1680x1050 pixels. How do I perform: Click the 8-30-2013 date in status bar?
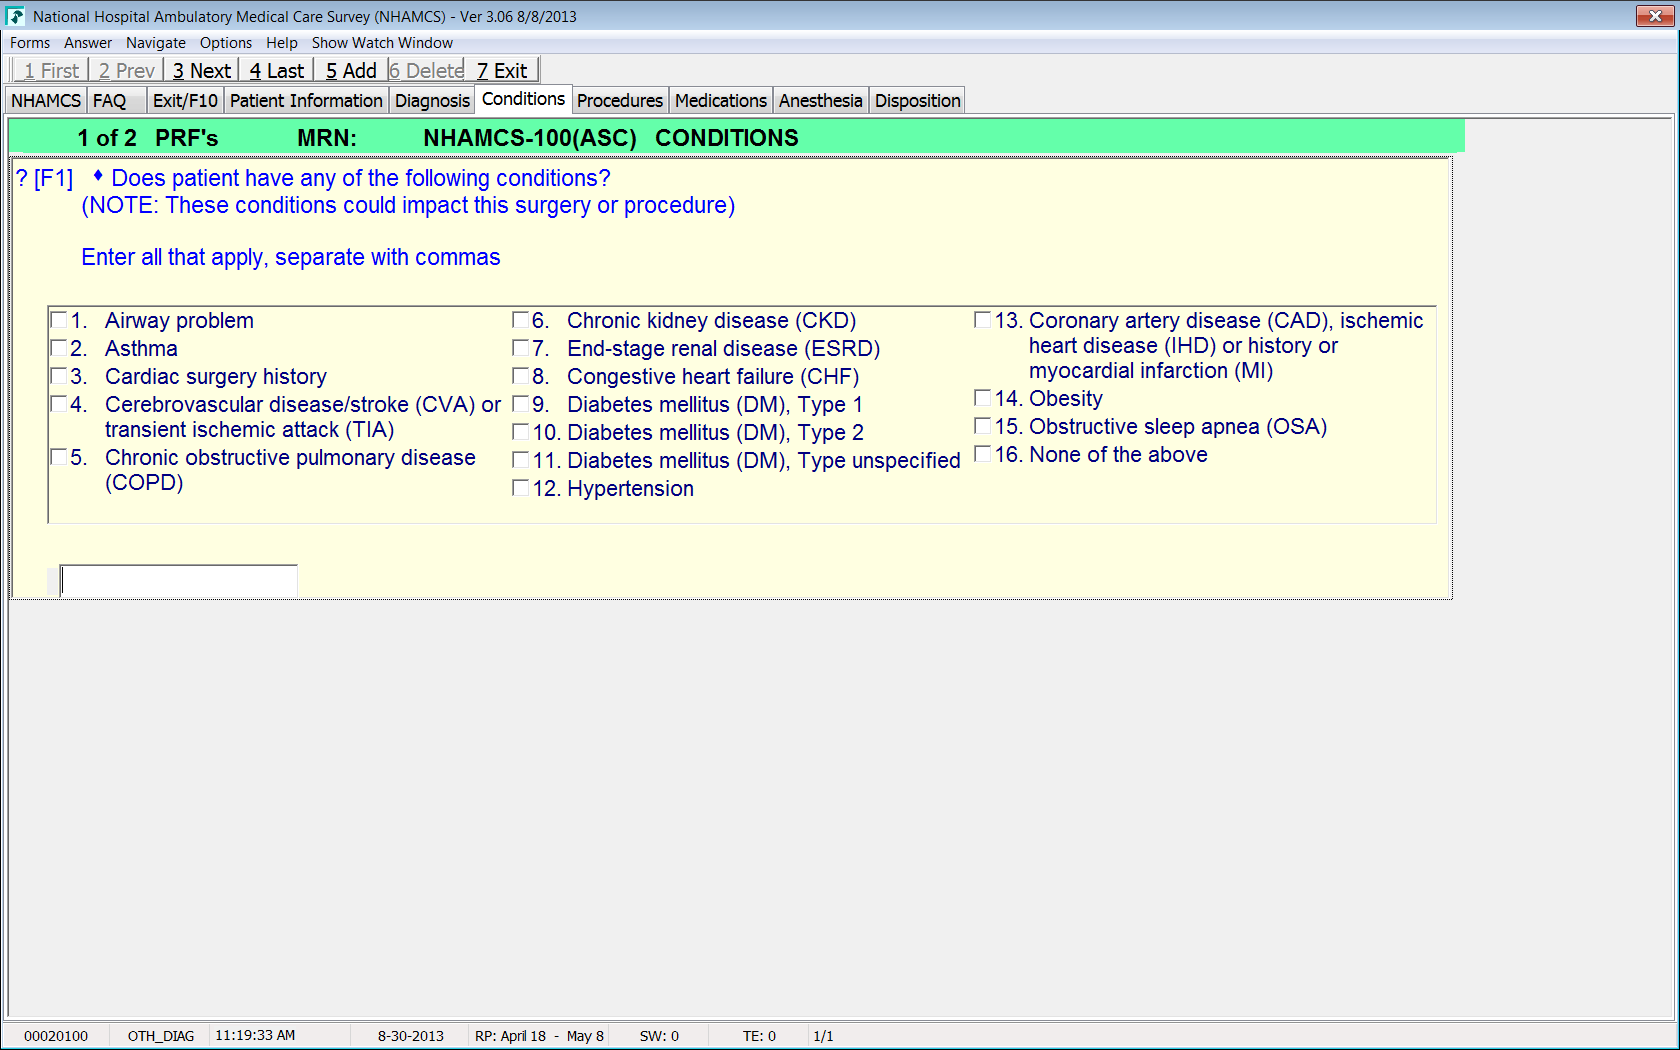pos(411,1036)
